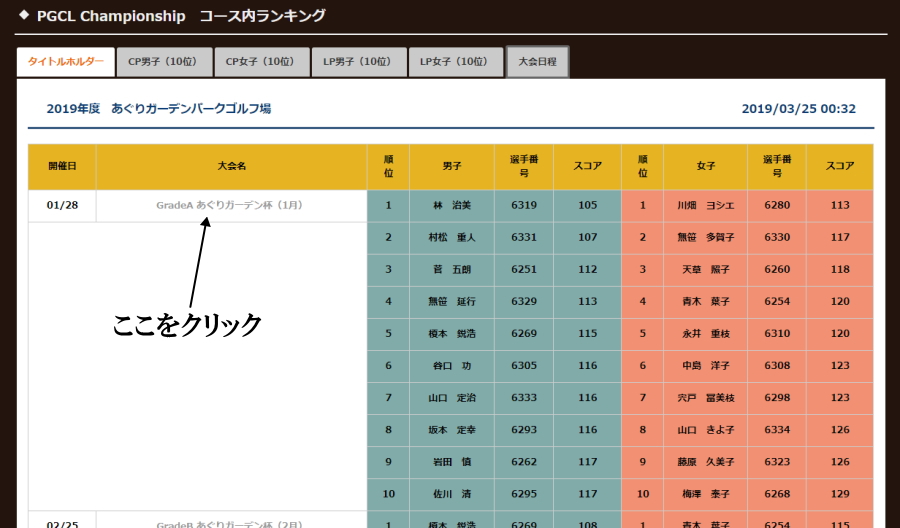Select player number 6280 cell

[x=776, y=205]
